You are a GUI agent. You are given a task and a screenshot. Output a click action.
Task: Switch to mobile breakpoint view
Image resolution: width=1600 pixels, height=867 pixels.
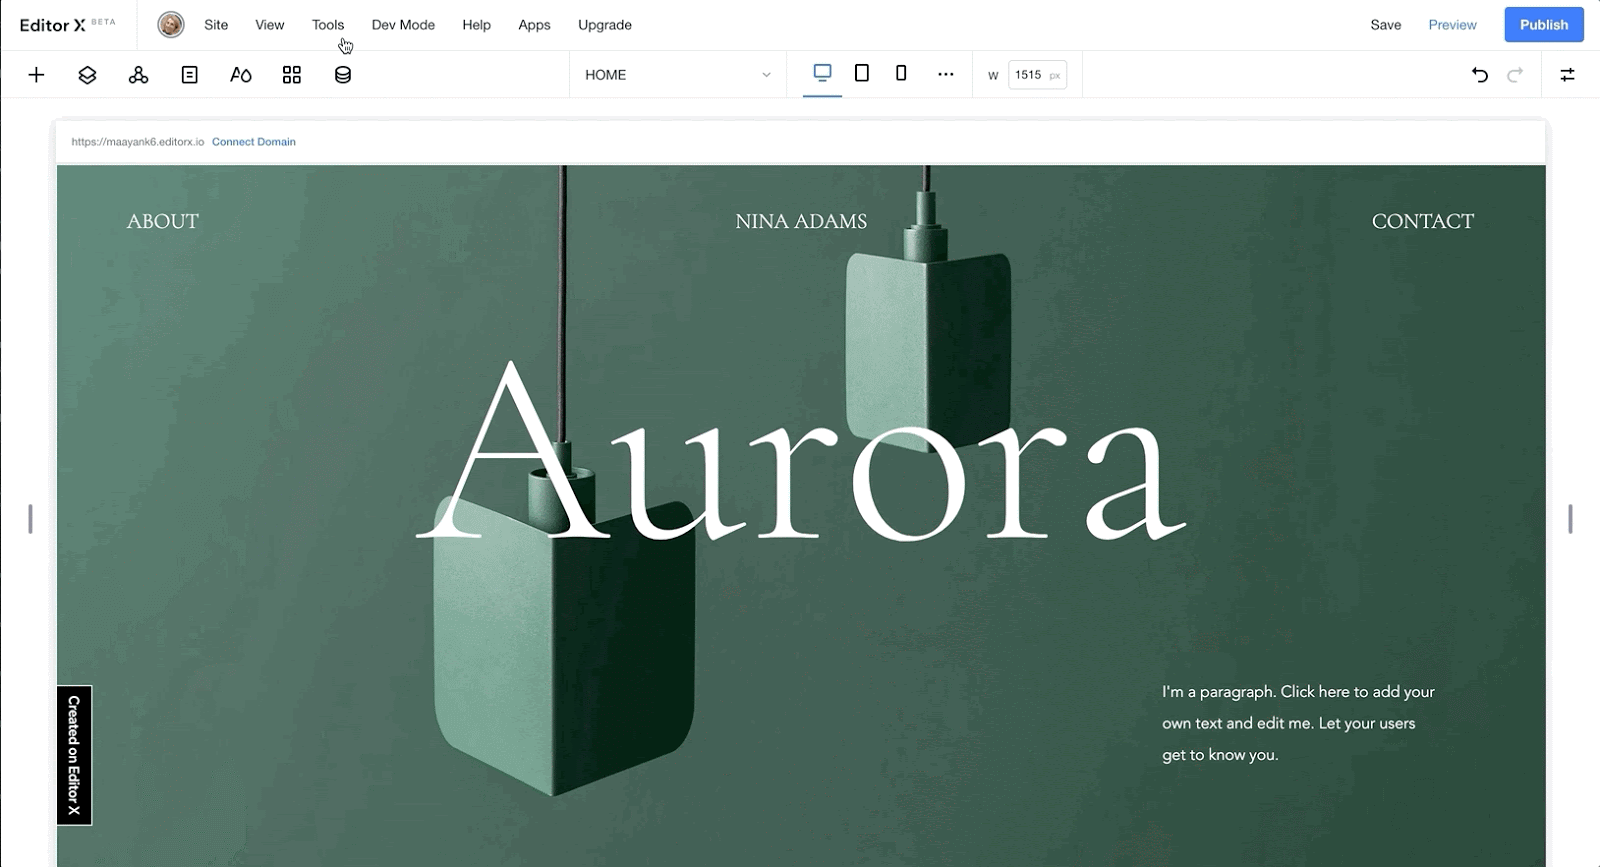coord(901,73)
